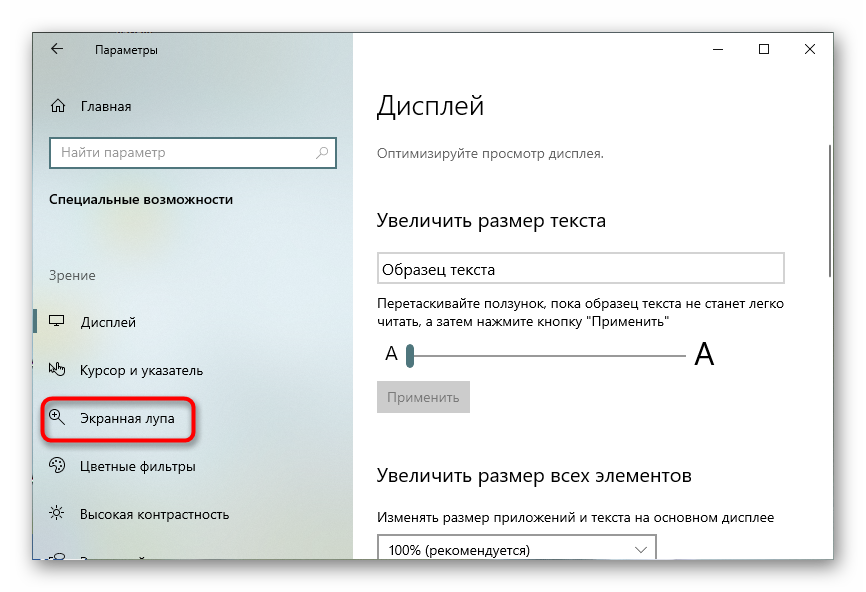Click the Курсор и указатель cursor icon
This screenshot has width=866, height=592.
pos(57,369)
